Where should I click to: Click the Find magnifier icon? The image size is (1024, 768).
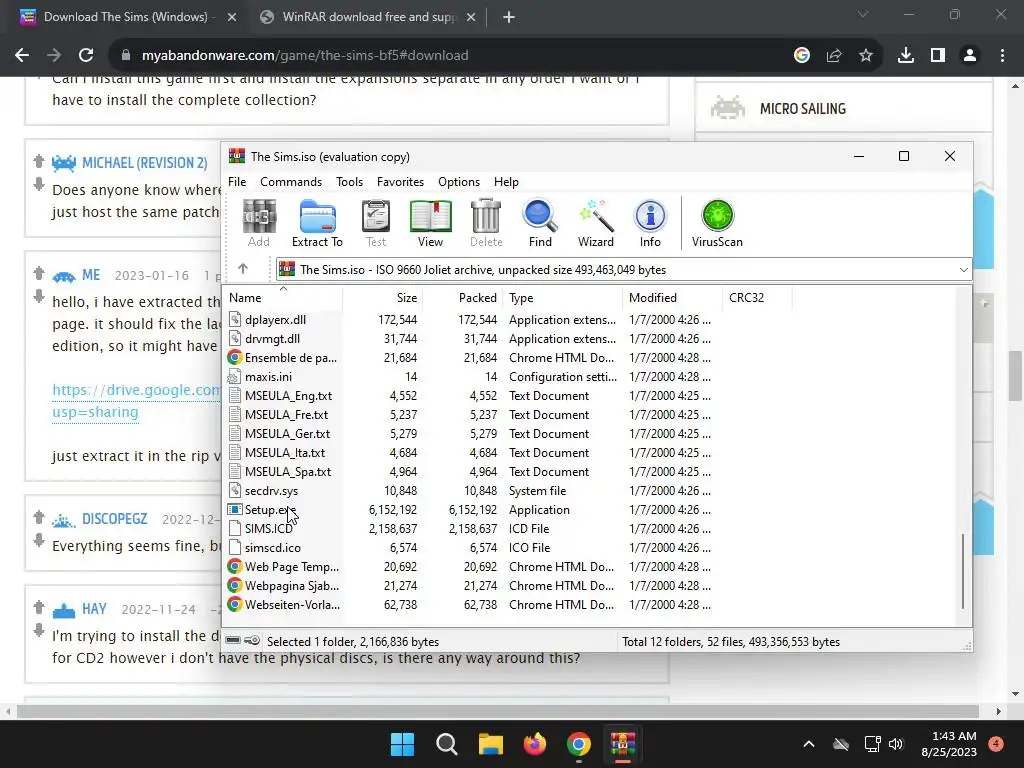(540, 223)
